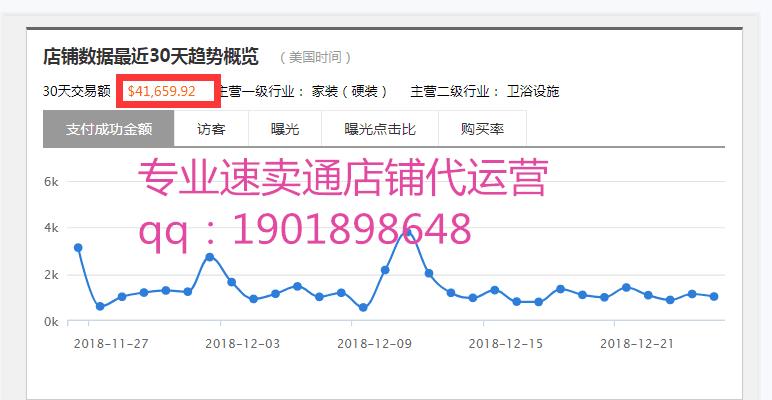
Task: Click the 卫浴设施 industry value
Action: coord(533,91)
